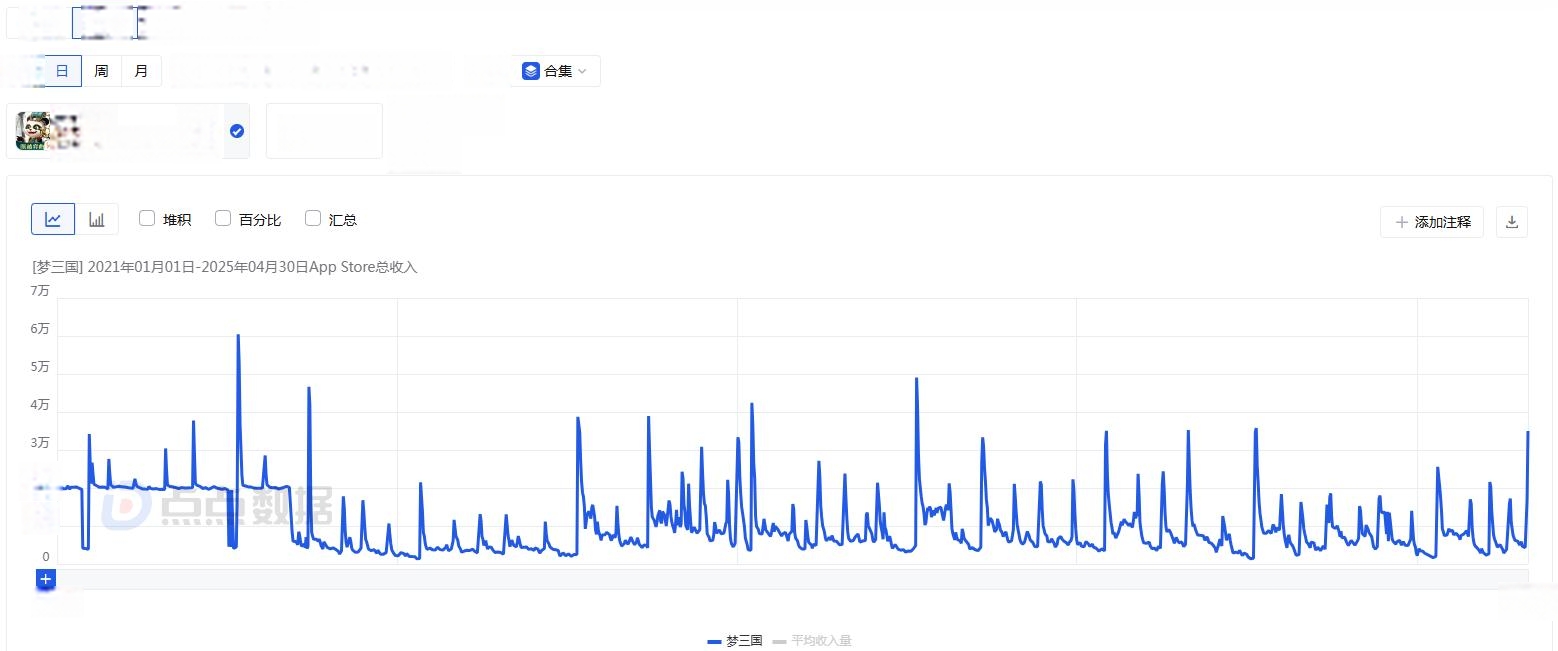Switch to the 日 daily view tab
This screenshot has height=651, width=1558.
point(62,71)
